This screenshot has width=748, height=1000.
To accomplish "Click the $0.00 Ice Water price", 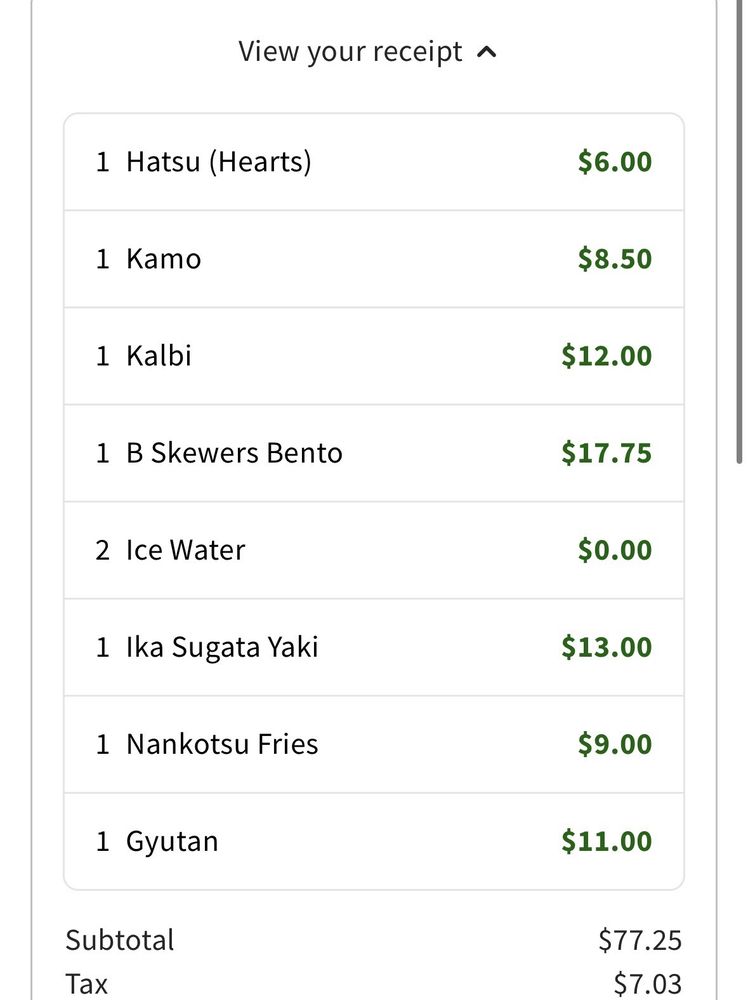I will pos(614,550).
